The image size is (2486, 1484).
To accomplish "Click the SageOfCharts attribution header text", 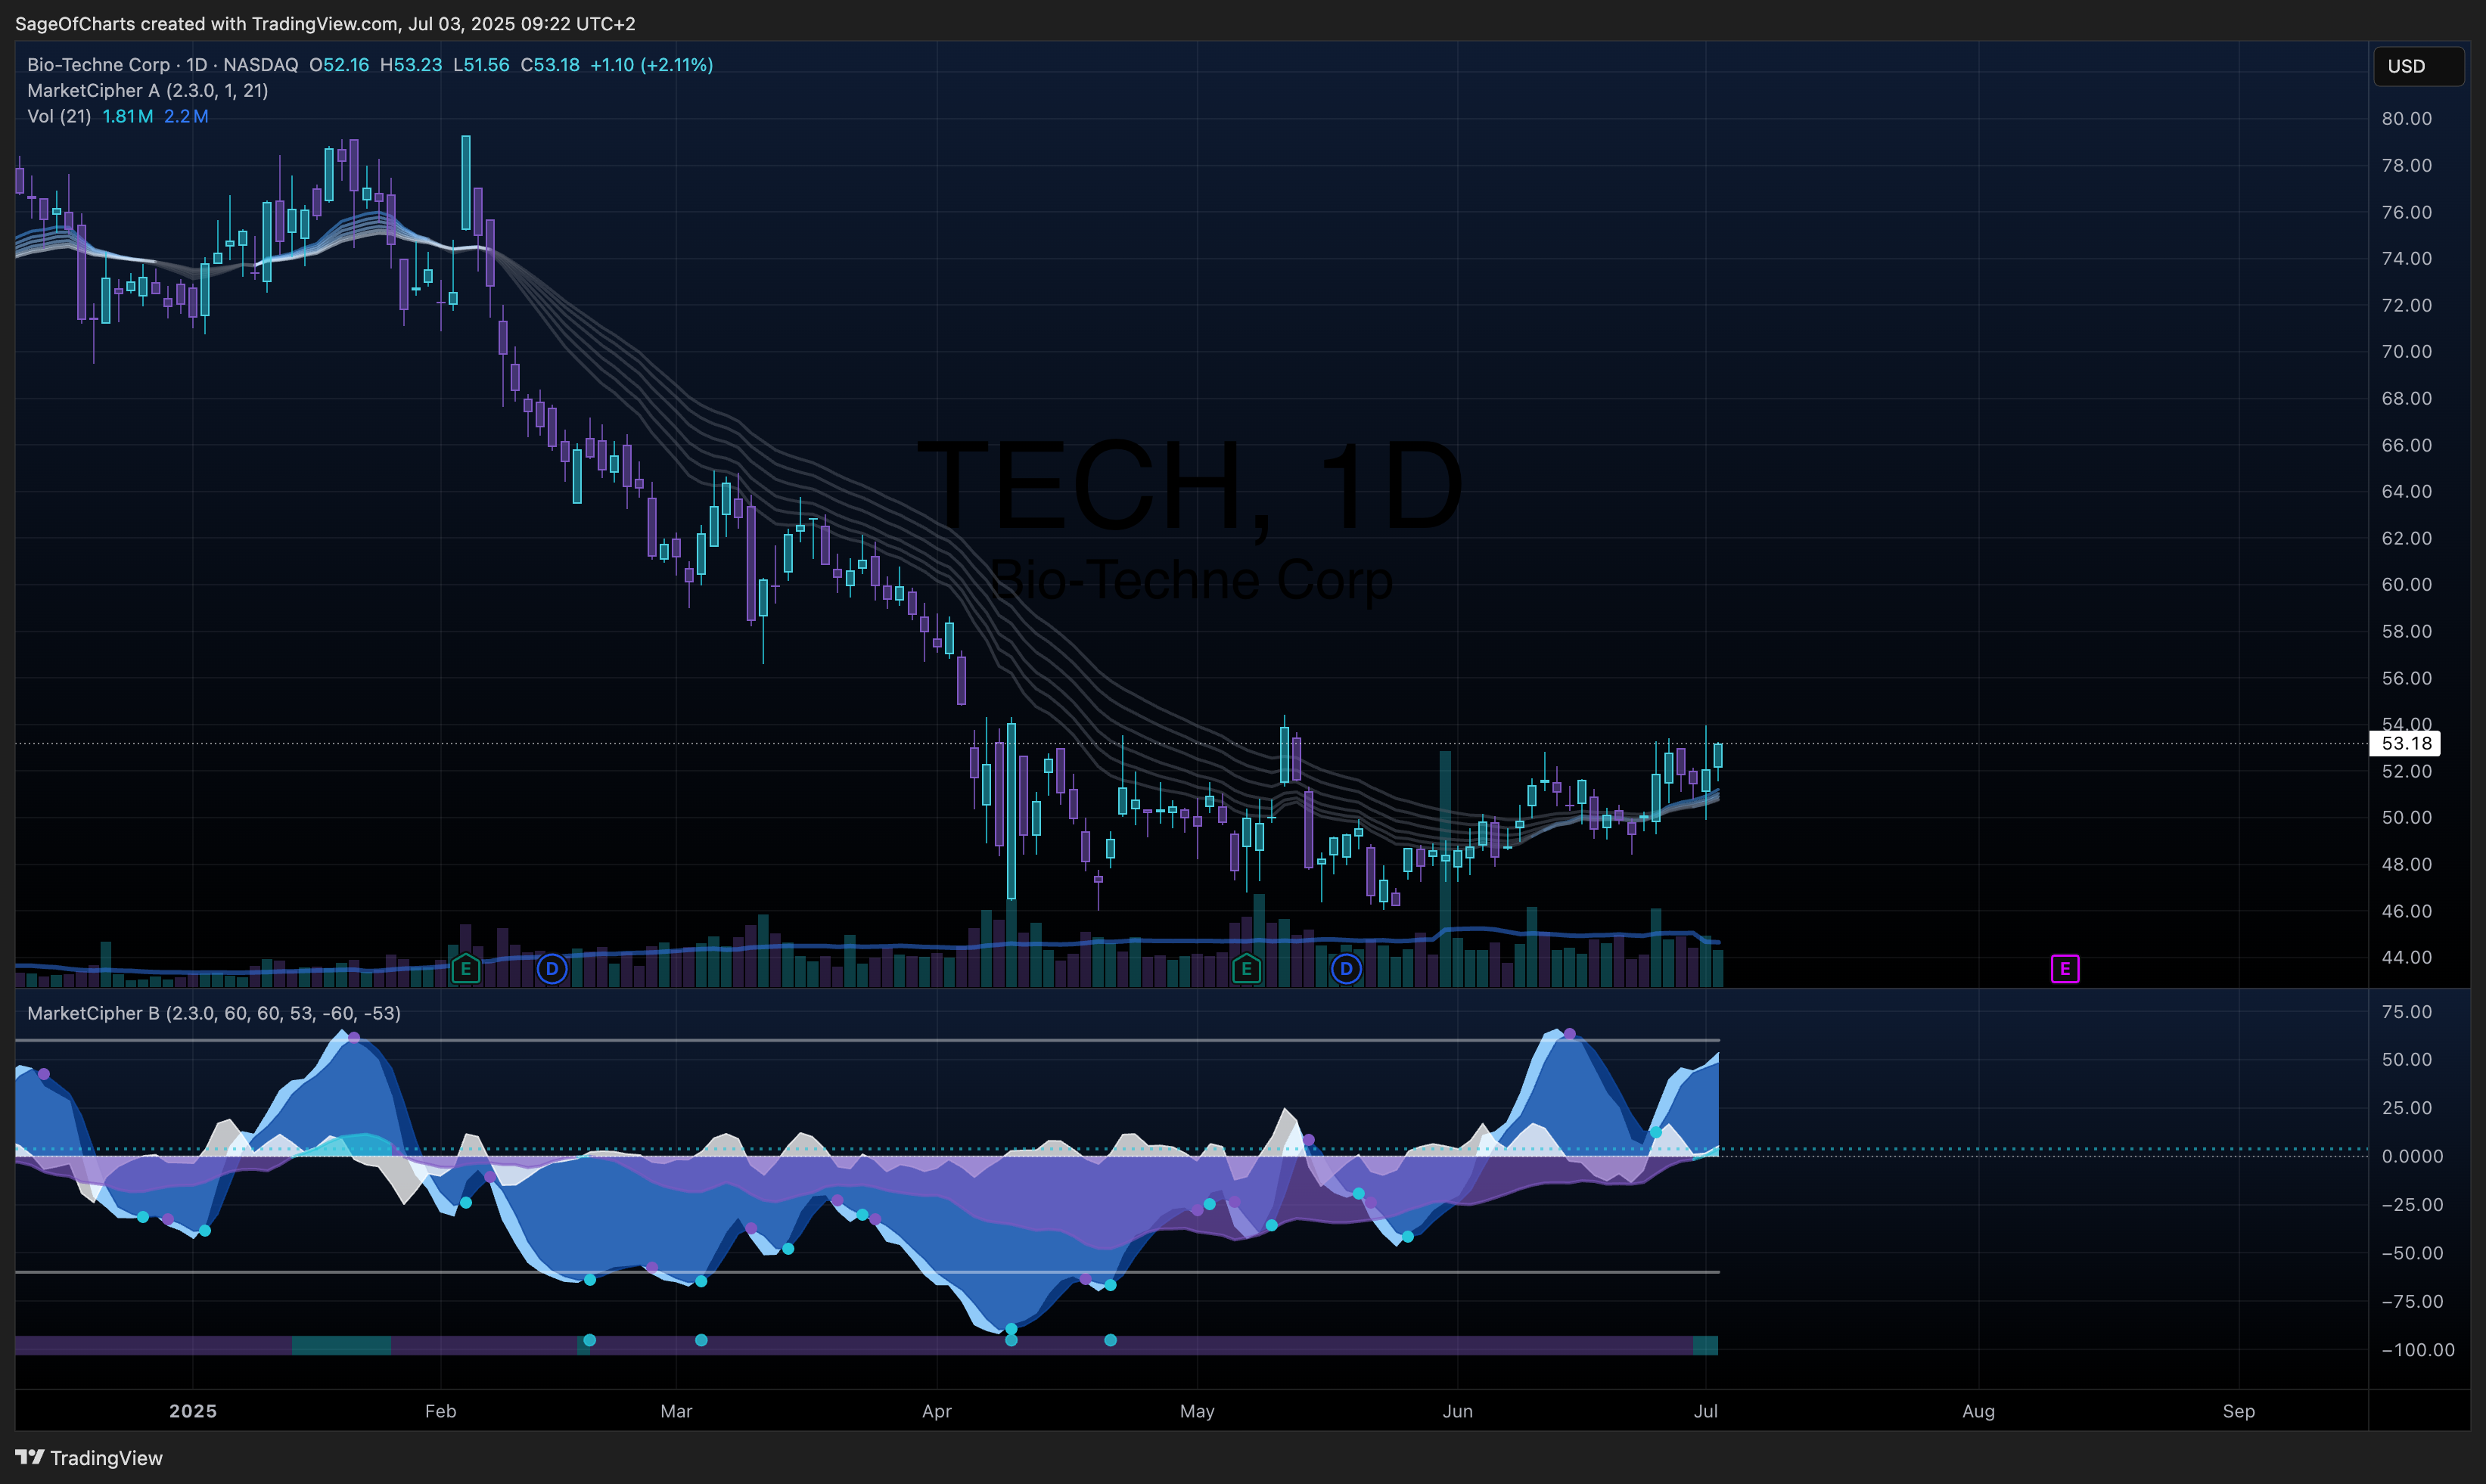I will [x=325, y=23].
